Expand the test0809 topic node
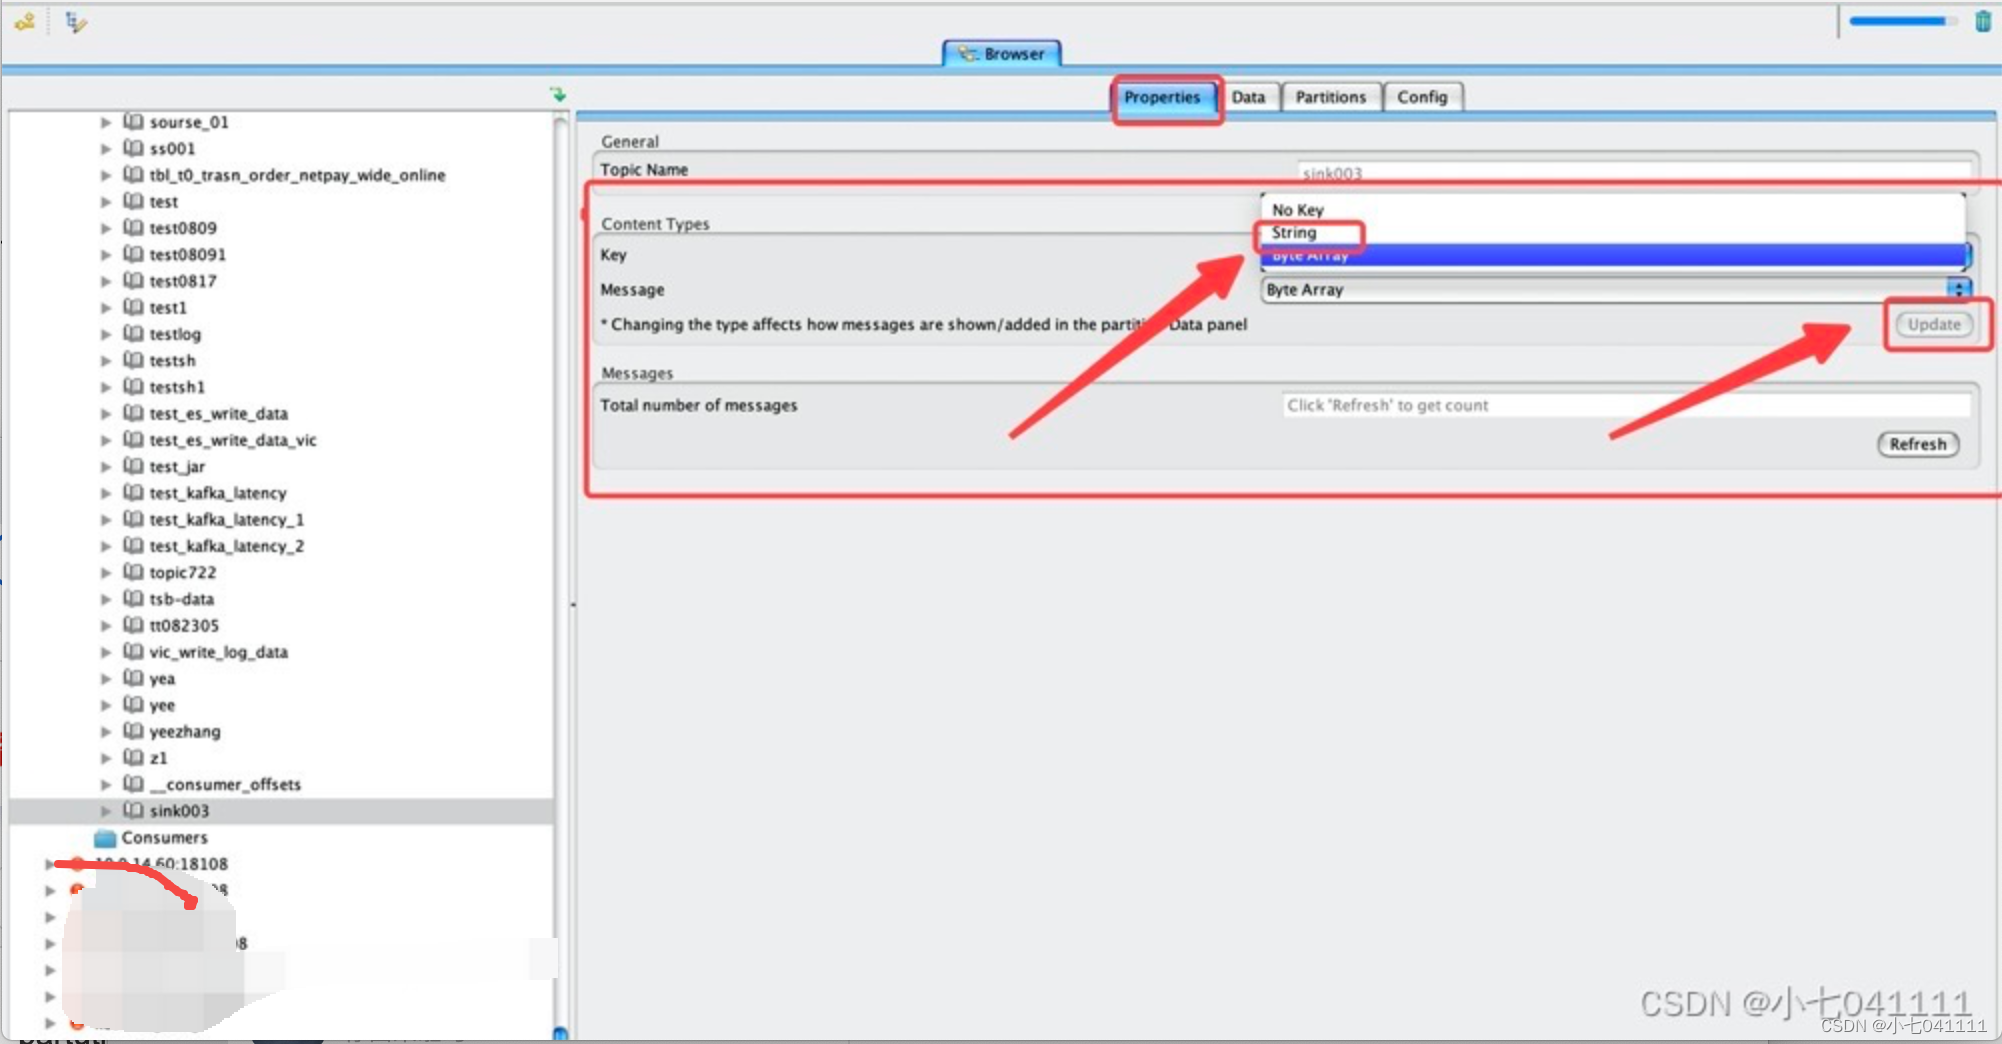Image resolution: width=2002 pixels, height=1044 pixels. (x=106, y=229)
